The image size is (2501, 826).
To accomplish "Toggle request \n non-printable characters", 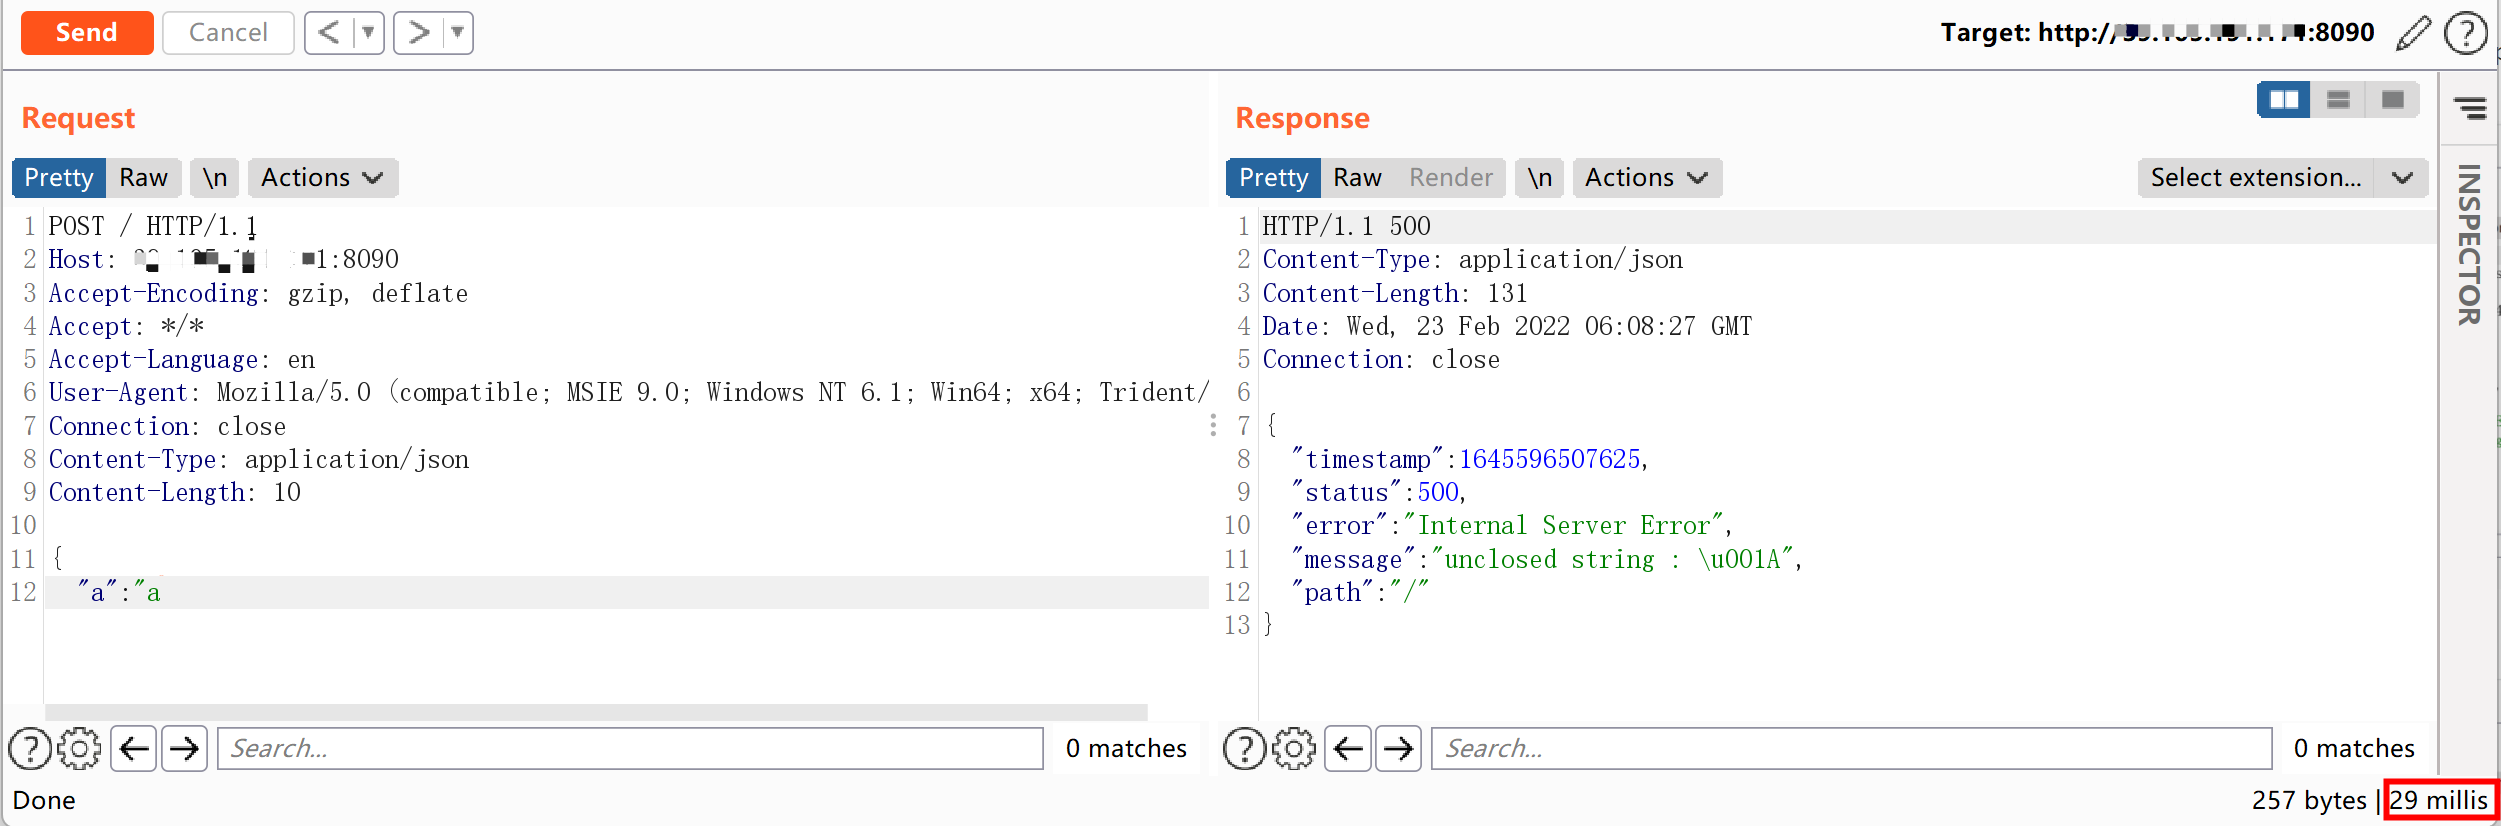I will click(215, 178).
